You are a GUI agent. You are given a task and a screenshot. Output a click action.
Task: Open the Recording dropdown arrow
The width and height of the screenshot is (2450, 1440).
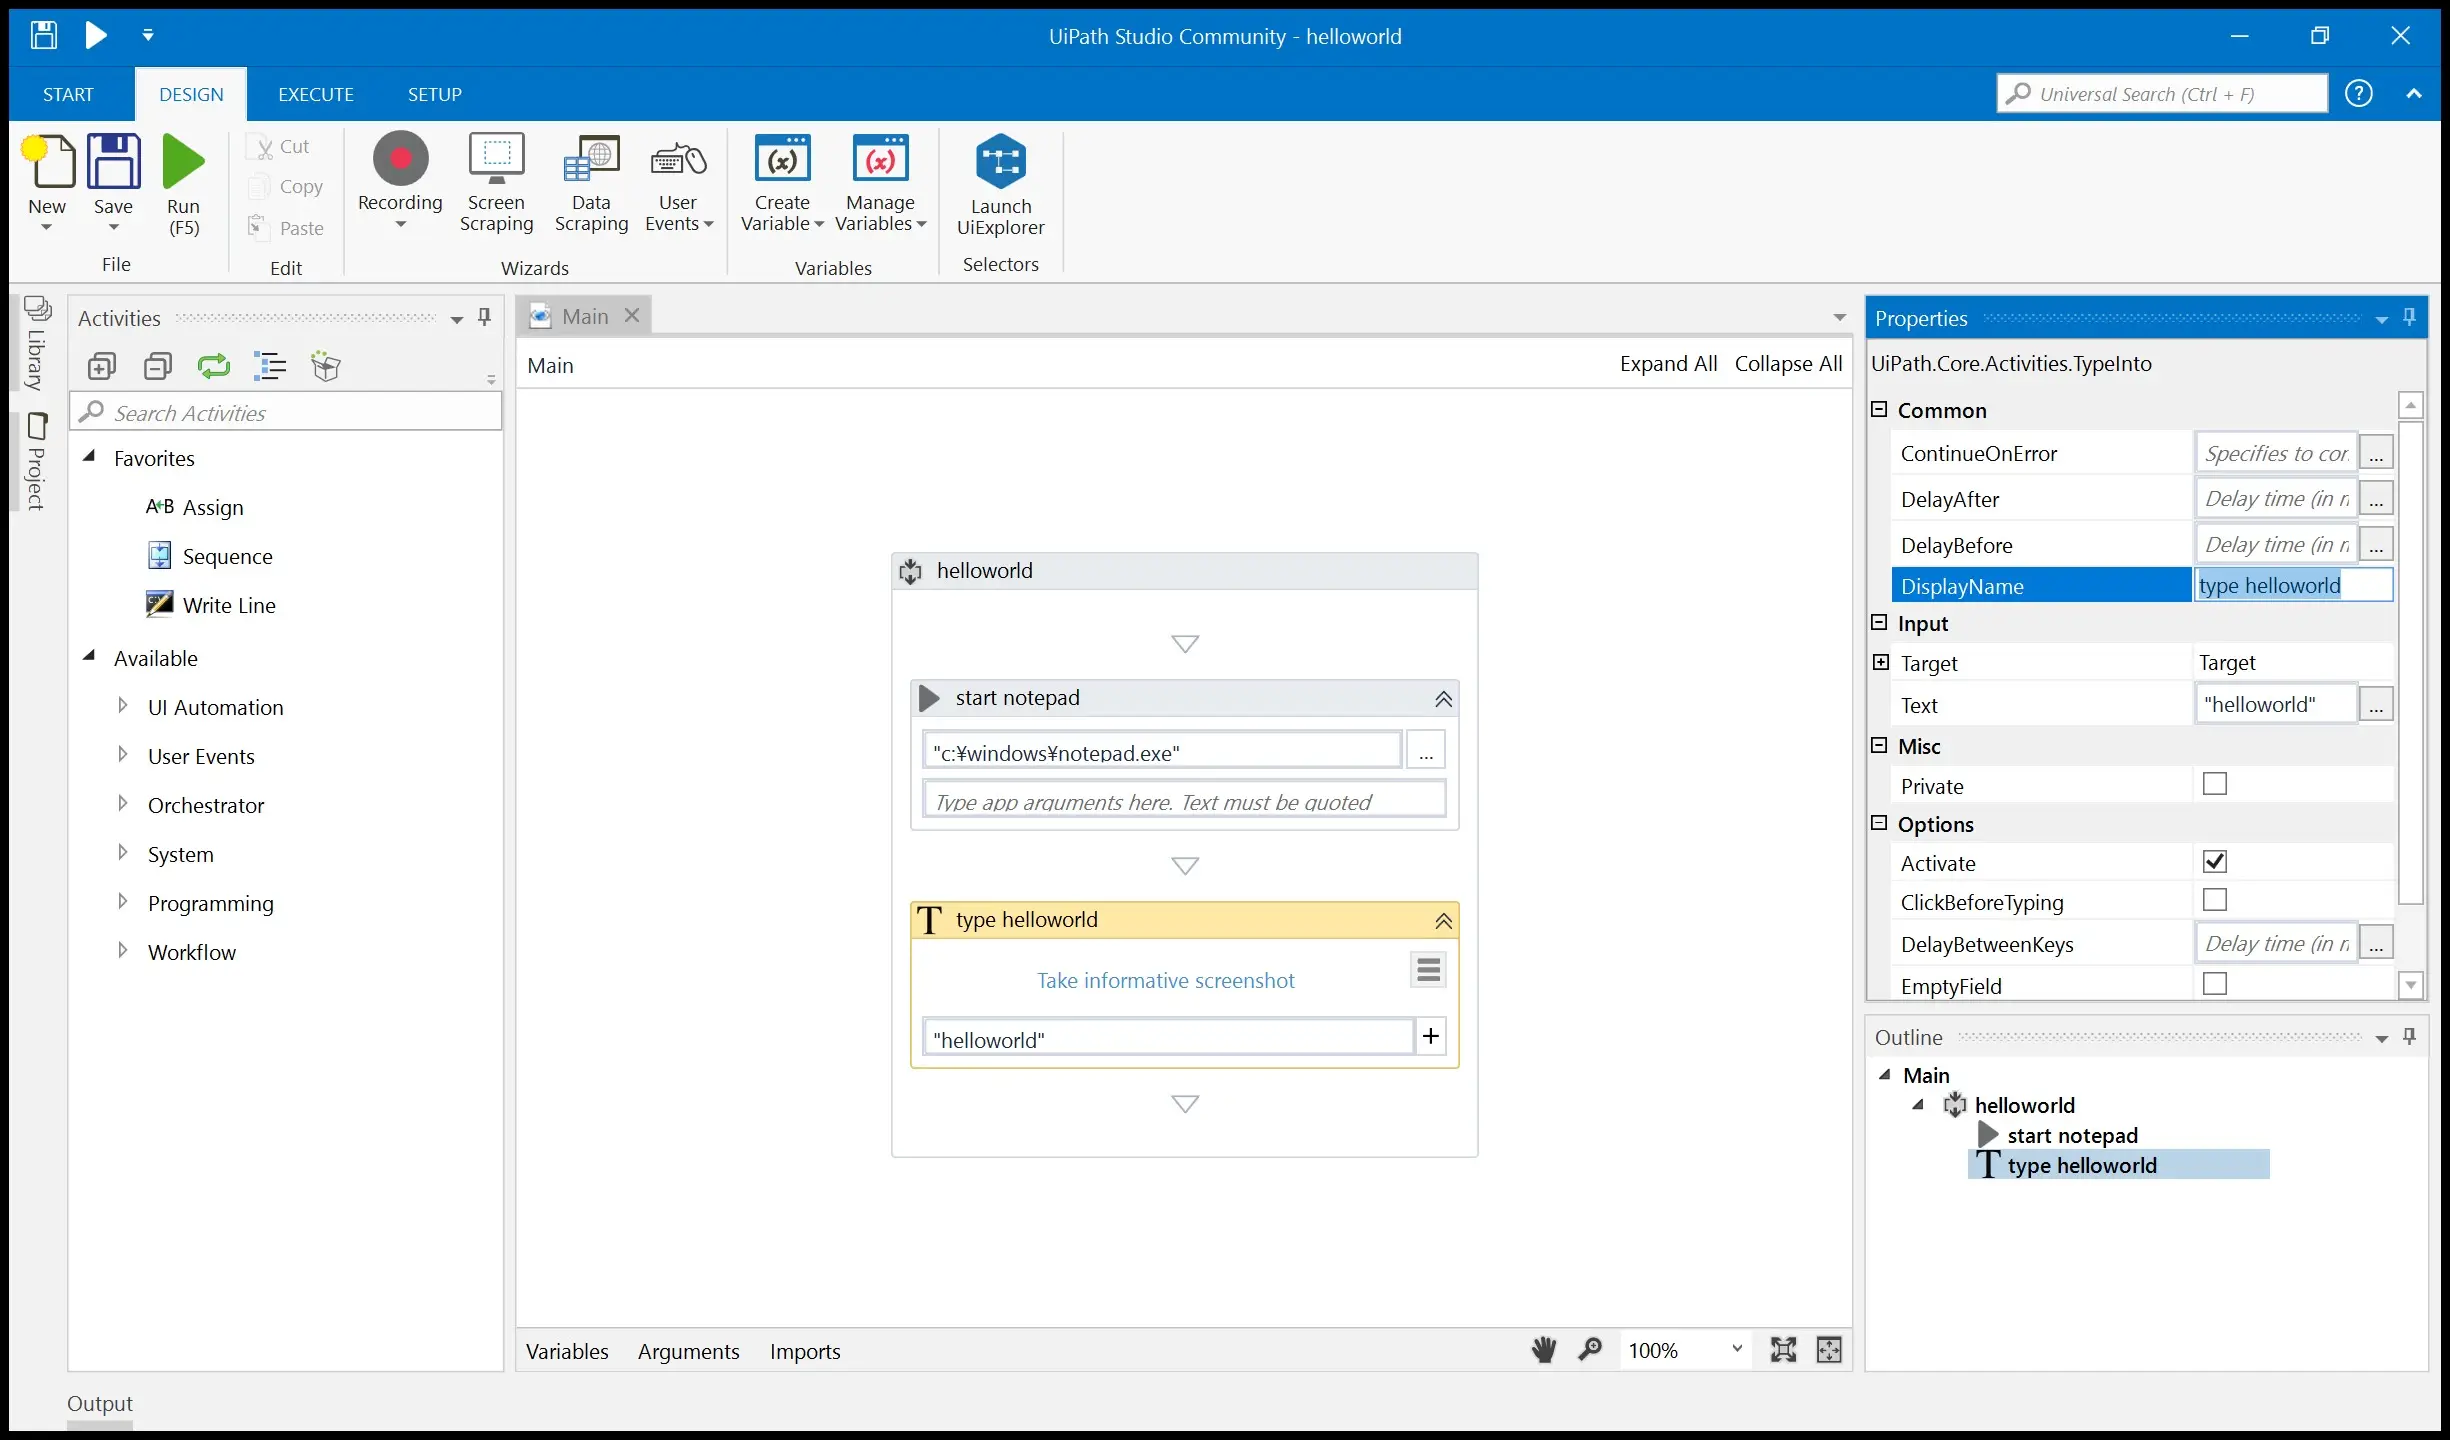(x=400, y=225)
